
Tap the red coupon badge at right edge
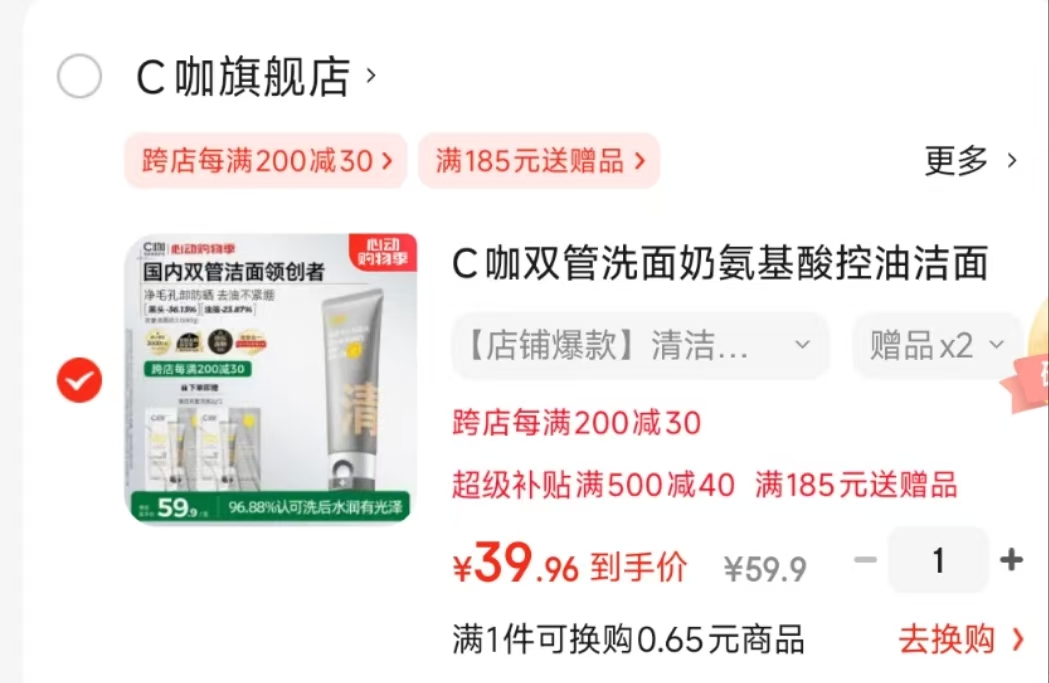click(1026, 381)
